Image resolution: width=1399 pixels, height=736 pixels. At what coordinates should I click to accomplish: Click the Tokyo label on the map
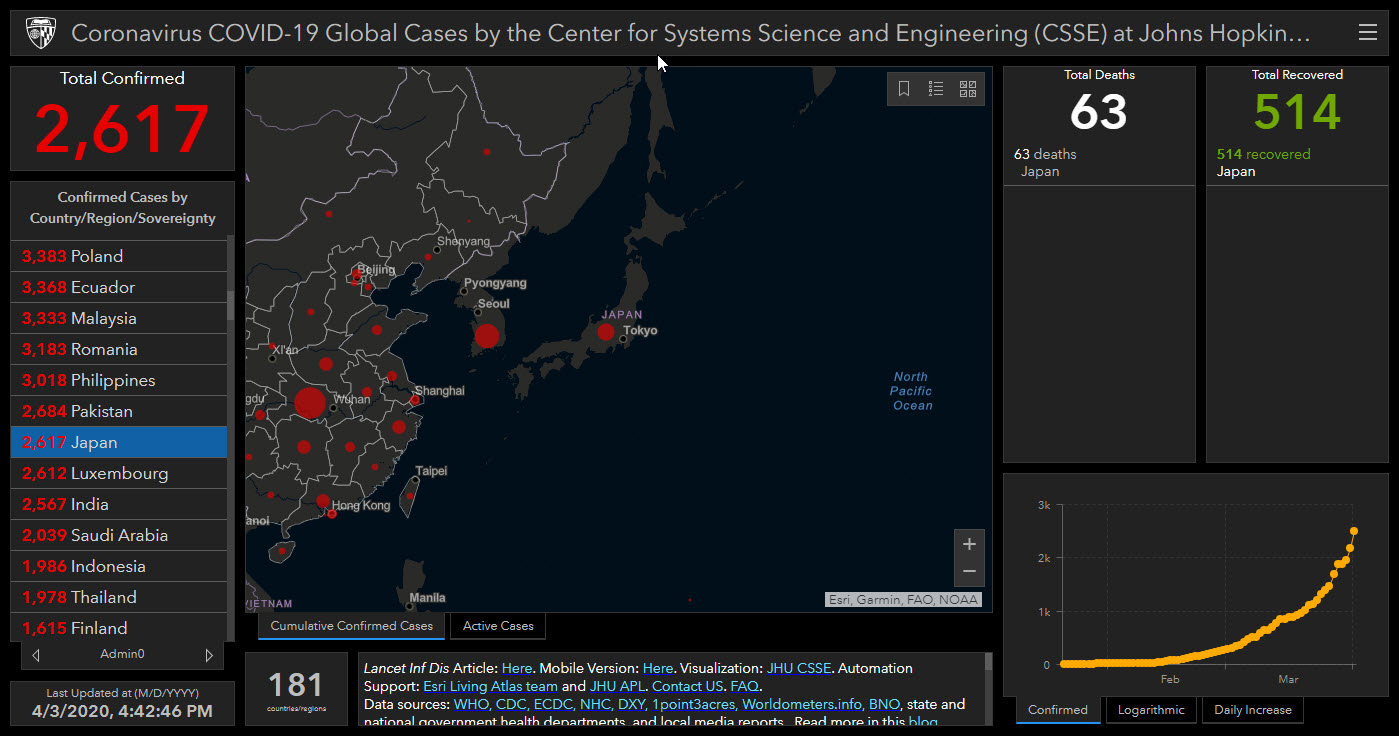click(640, 331)
